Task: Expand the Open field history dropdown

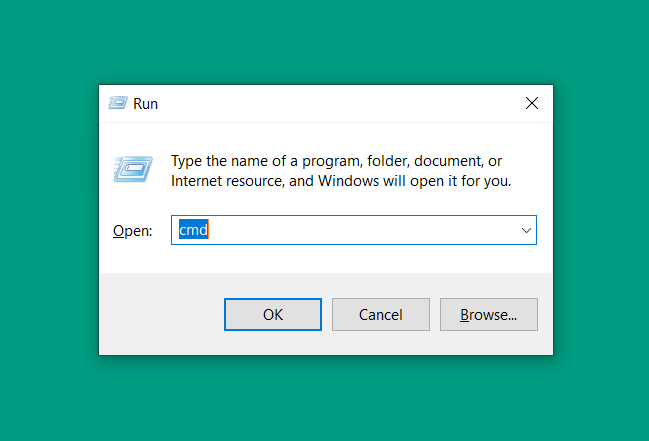Action: click(526, 230)
